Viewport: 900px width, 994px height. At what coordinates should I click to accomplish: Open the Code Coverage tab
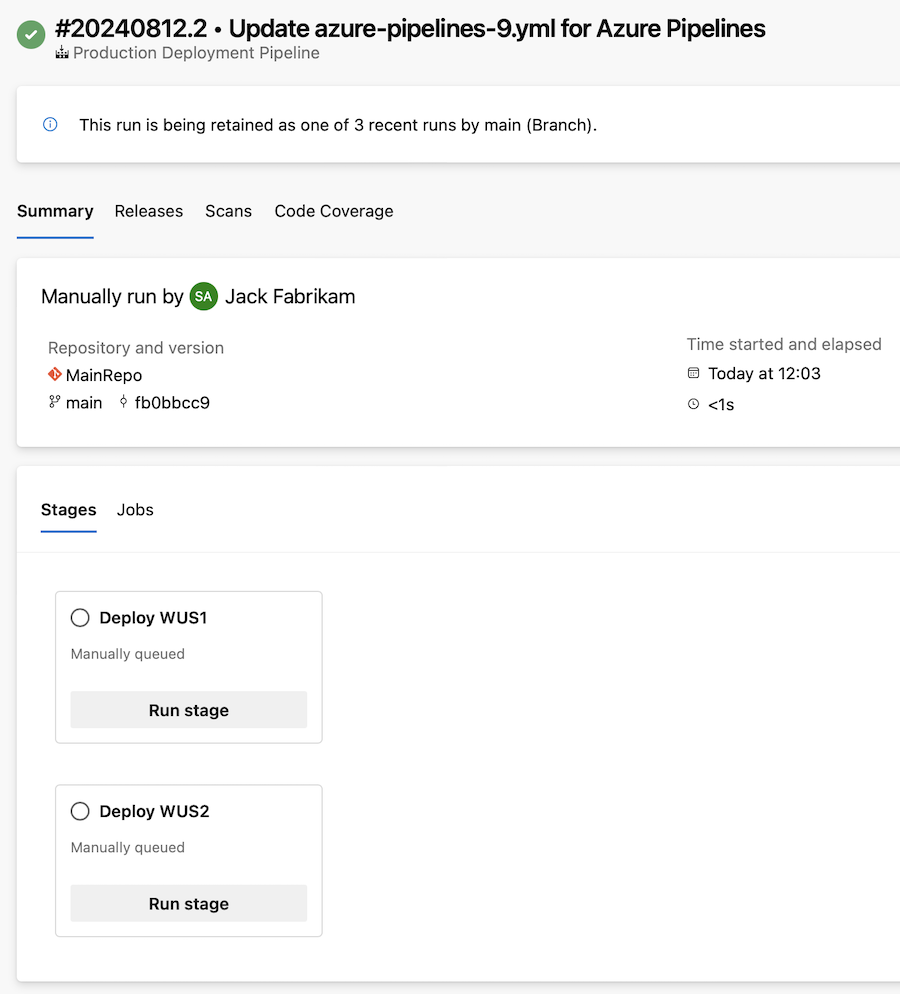[334, 211]
